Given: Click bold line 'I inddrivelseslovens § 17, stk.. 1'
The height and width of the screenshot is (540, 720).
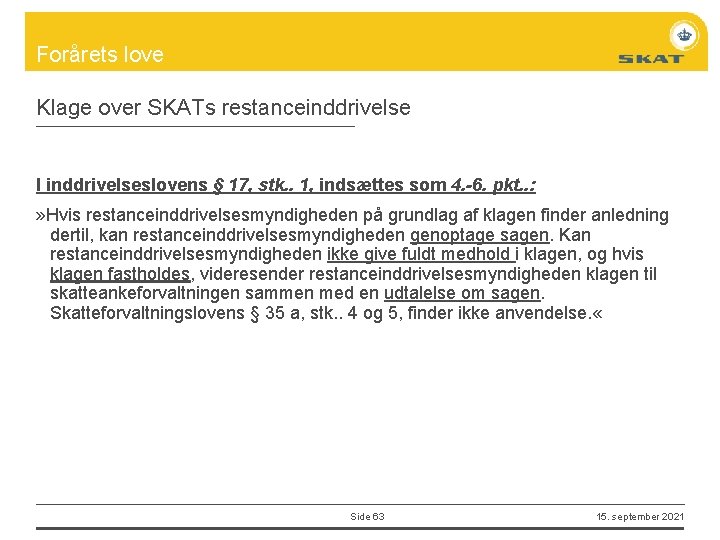Looking at the screenshot, I should (x=174, y=185).
